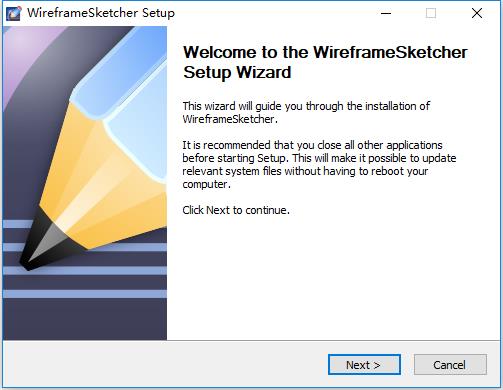Screen dimensions: 503x390
Task: Click the word 'computer.' in the text
Action: point(207,184)
